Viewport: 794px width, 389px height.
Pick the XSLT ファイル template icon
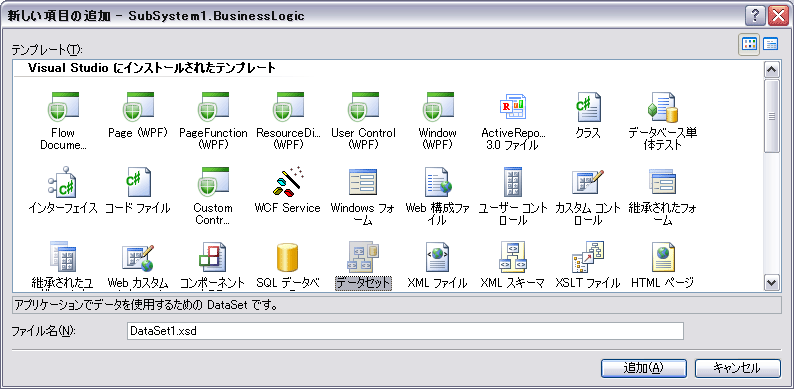[x=588, y=257]
